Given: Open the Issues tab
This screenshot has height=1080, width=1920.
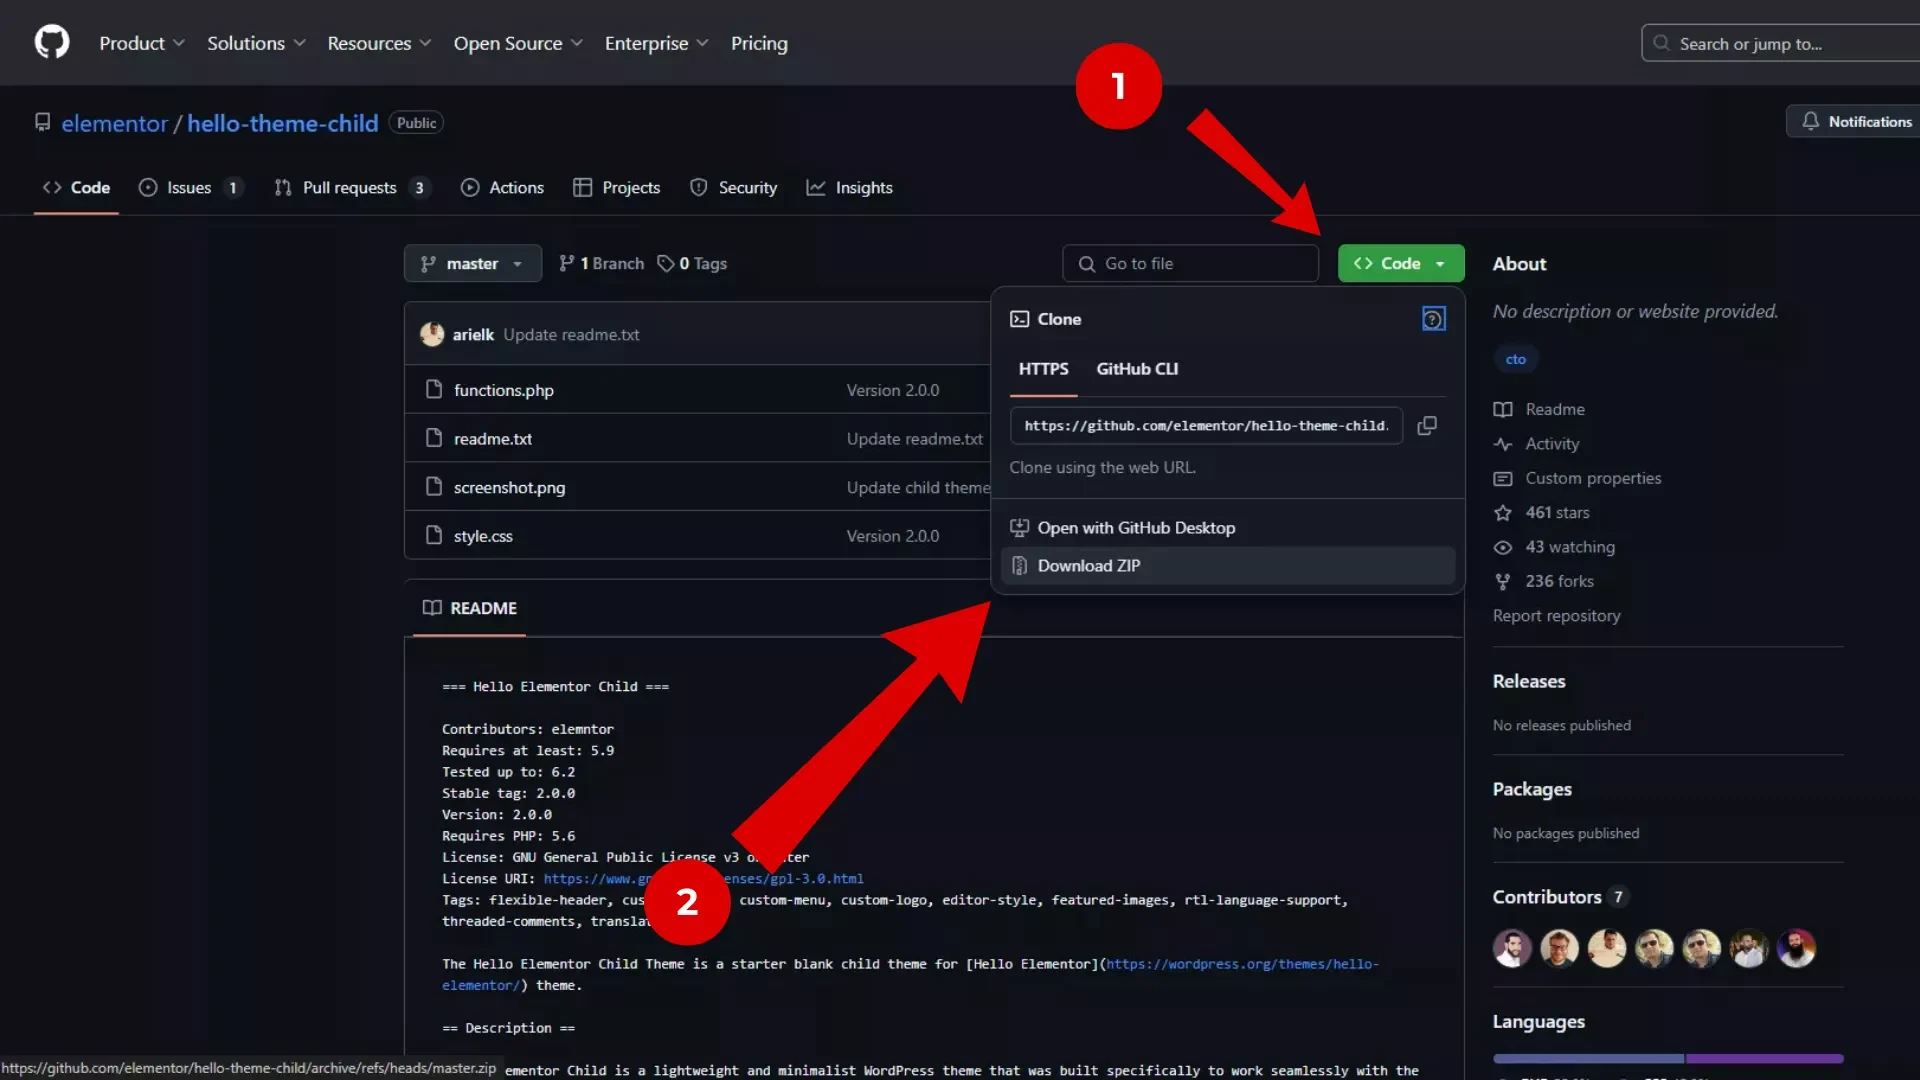Looking at the screenshot, I should (x=190, y=187).
